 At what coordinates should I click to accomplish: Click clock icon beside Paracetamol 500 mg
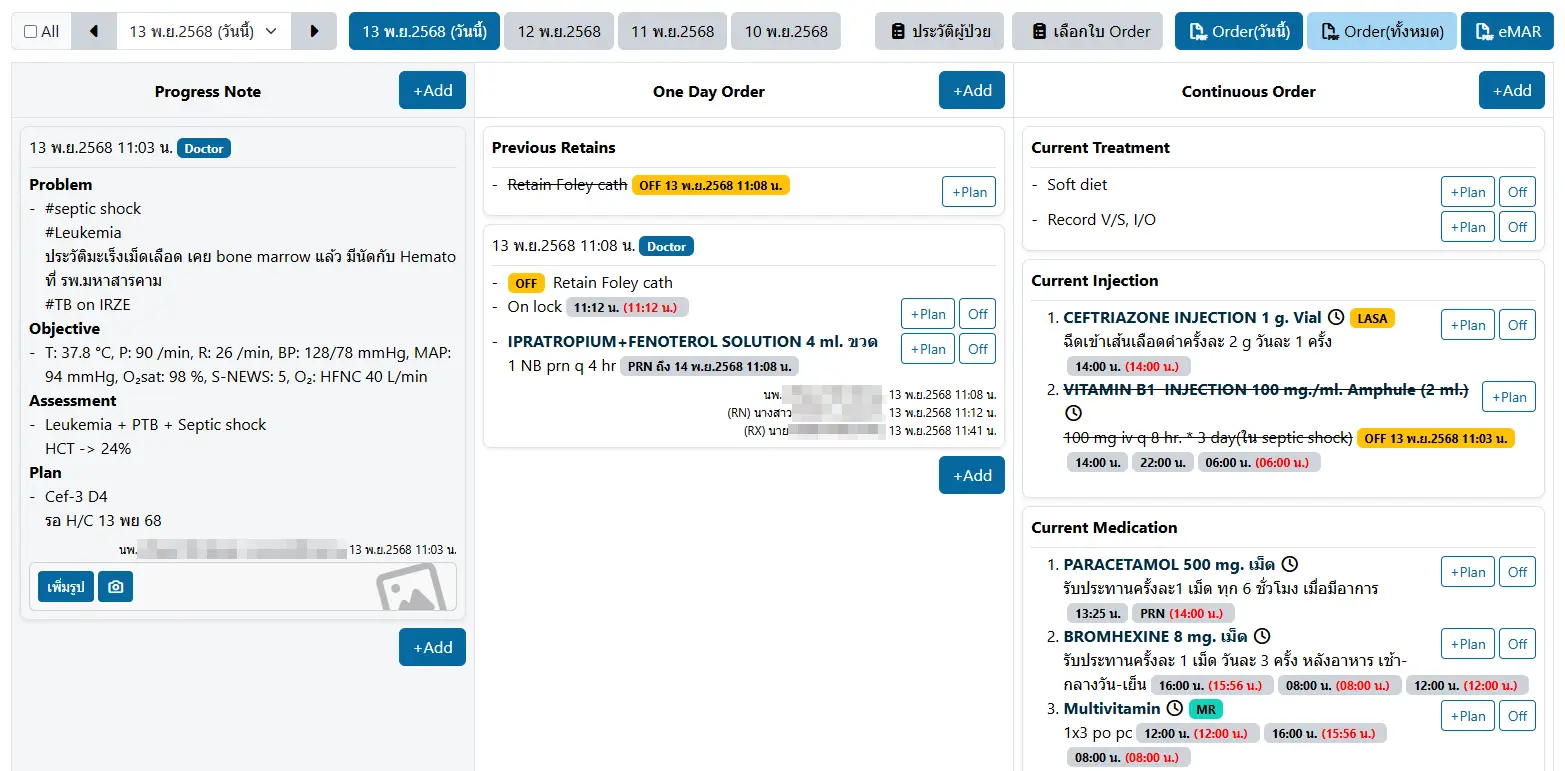(1290, 564)
